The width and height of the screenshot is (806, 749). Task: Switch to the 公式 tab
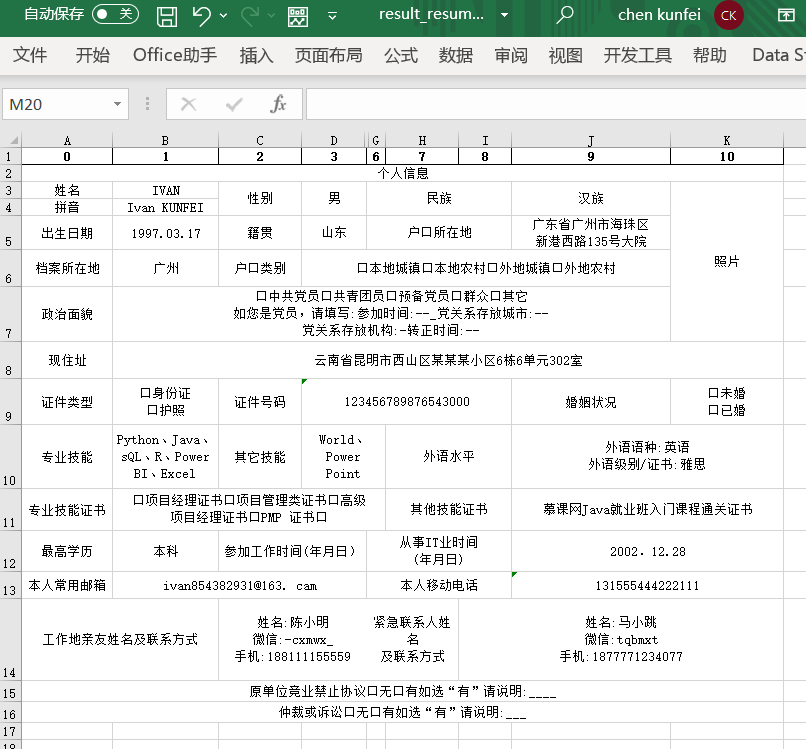coord(401,55)
